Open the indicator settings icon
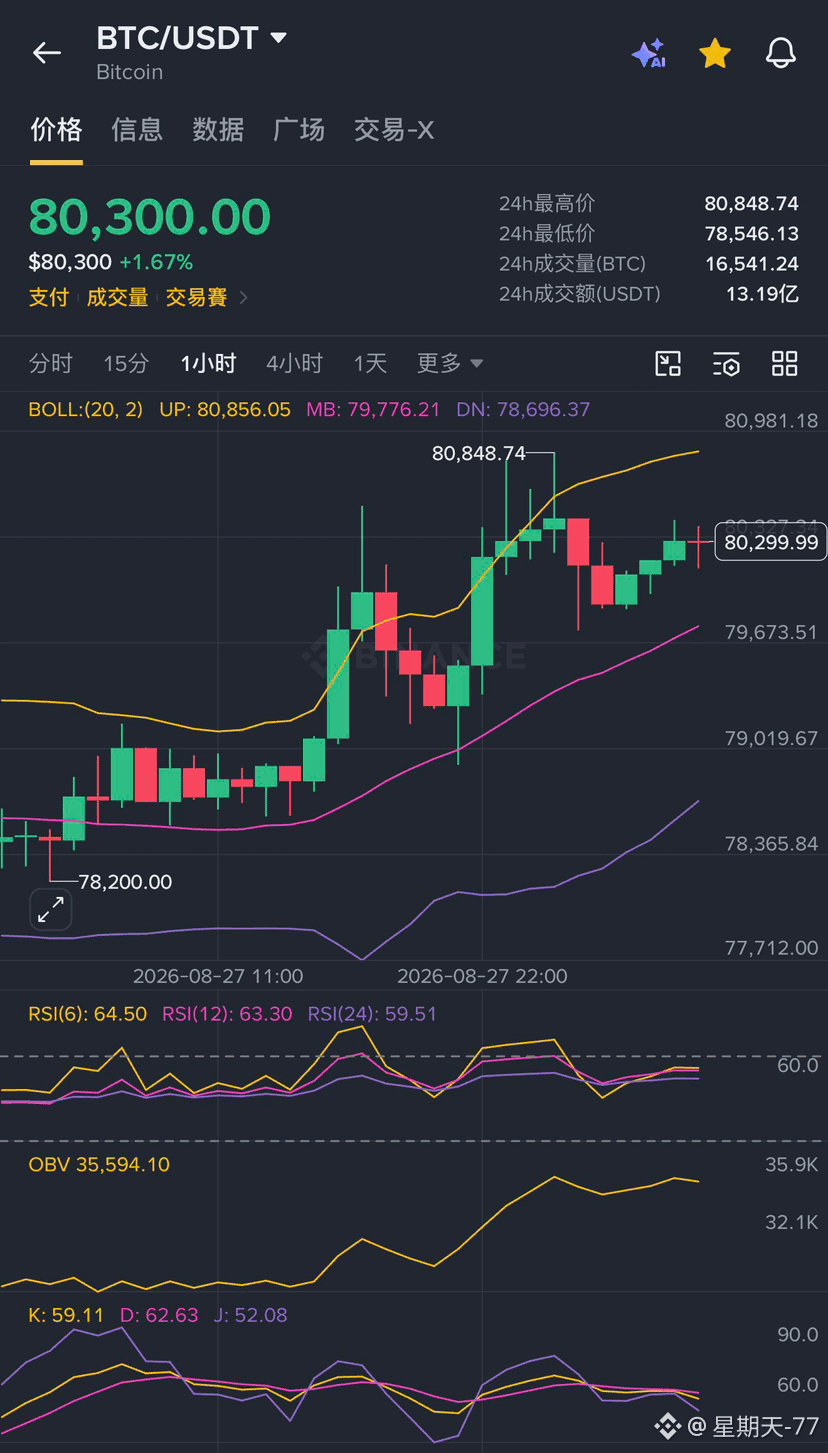 [726, 363]
